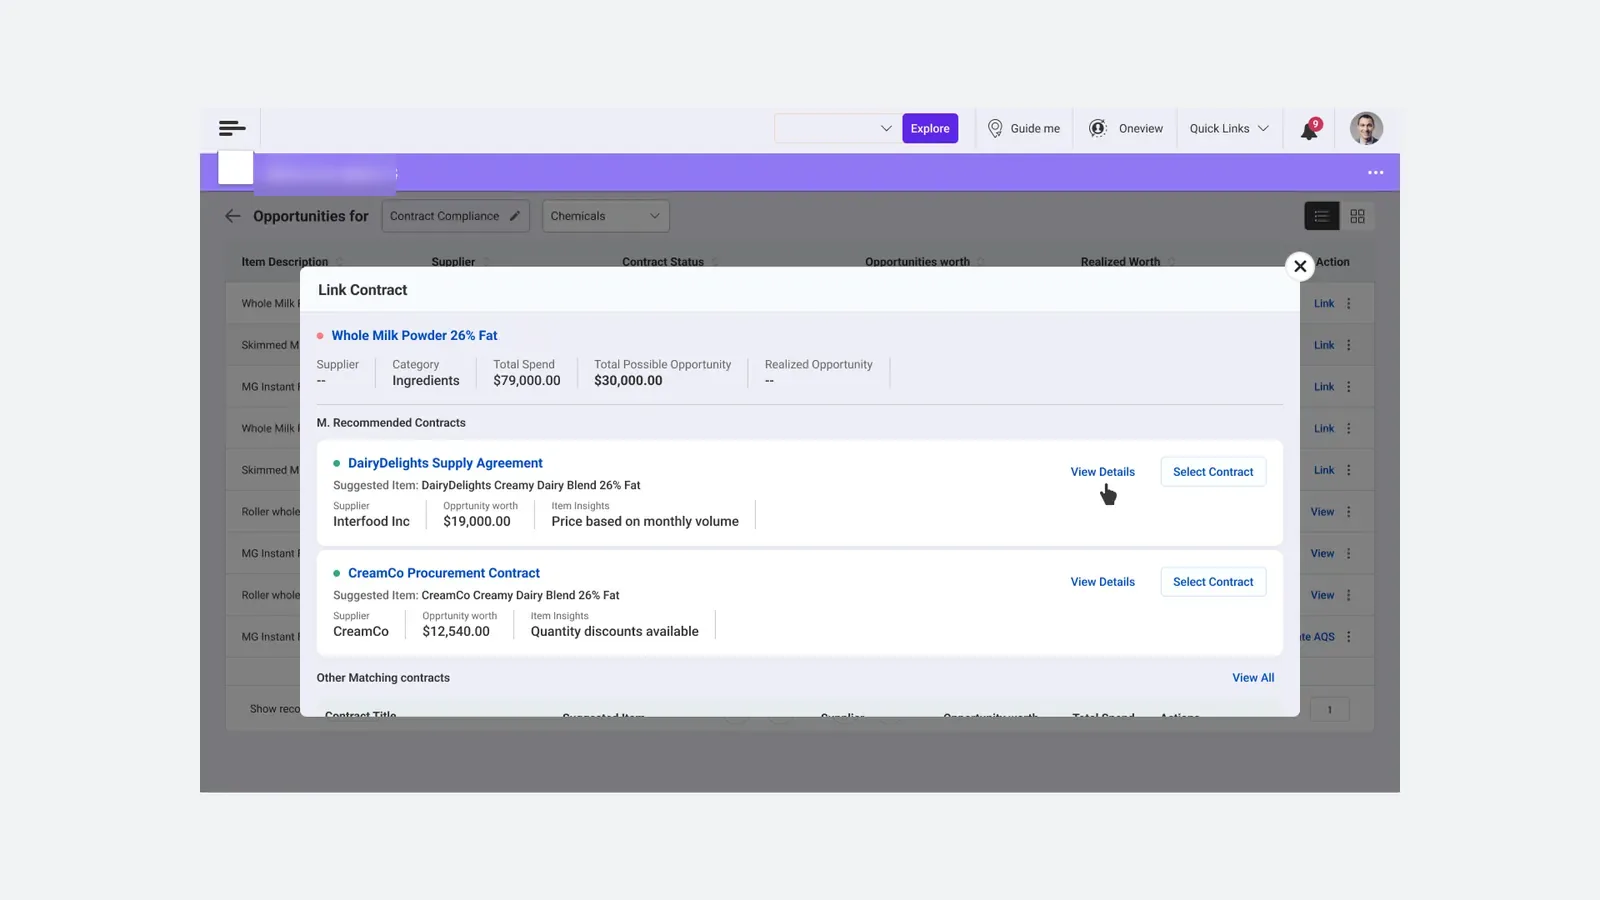Click the page number 1 field
The width and height of the screenshot is (1600, 900).
click(x=1330, y=709)
